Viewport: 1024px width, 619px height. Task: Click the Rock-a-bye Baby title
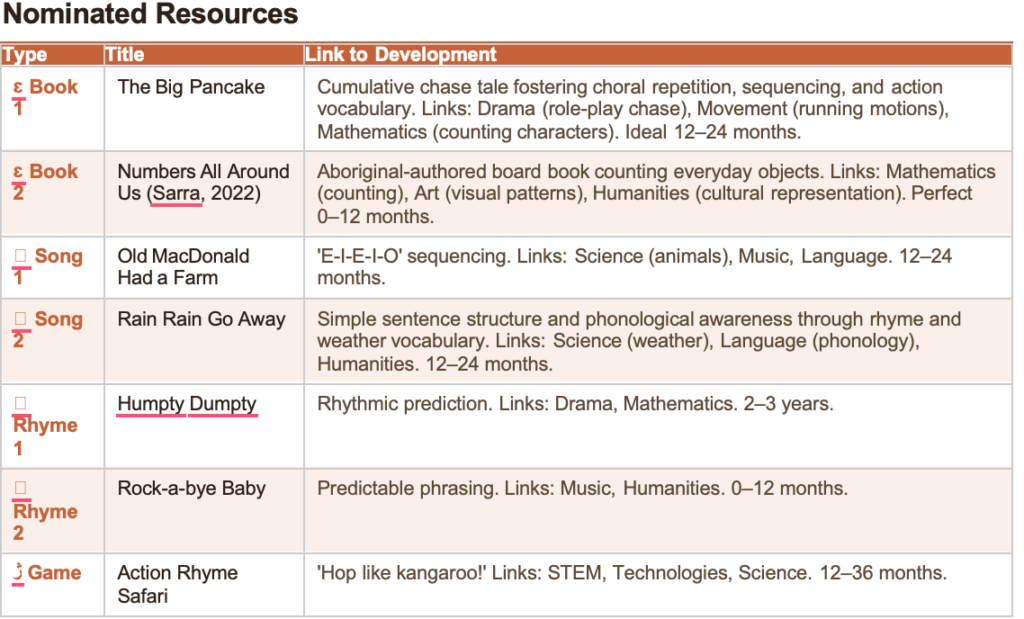(191, 489)
